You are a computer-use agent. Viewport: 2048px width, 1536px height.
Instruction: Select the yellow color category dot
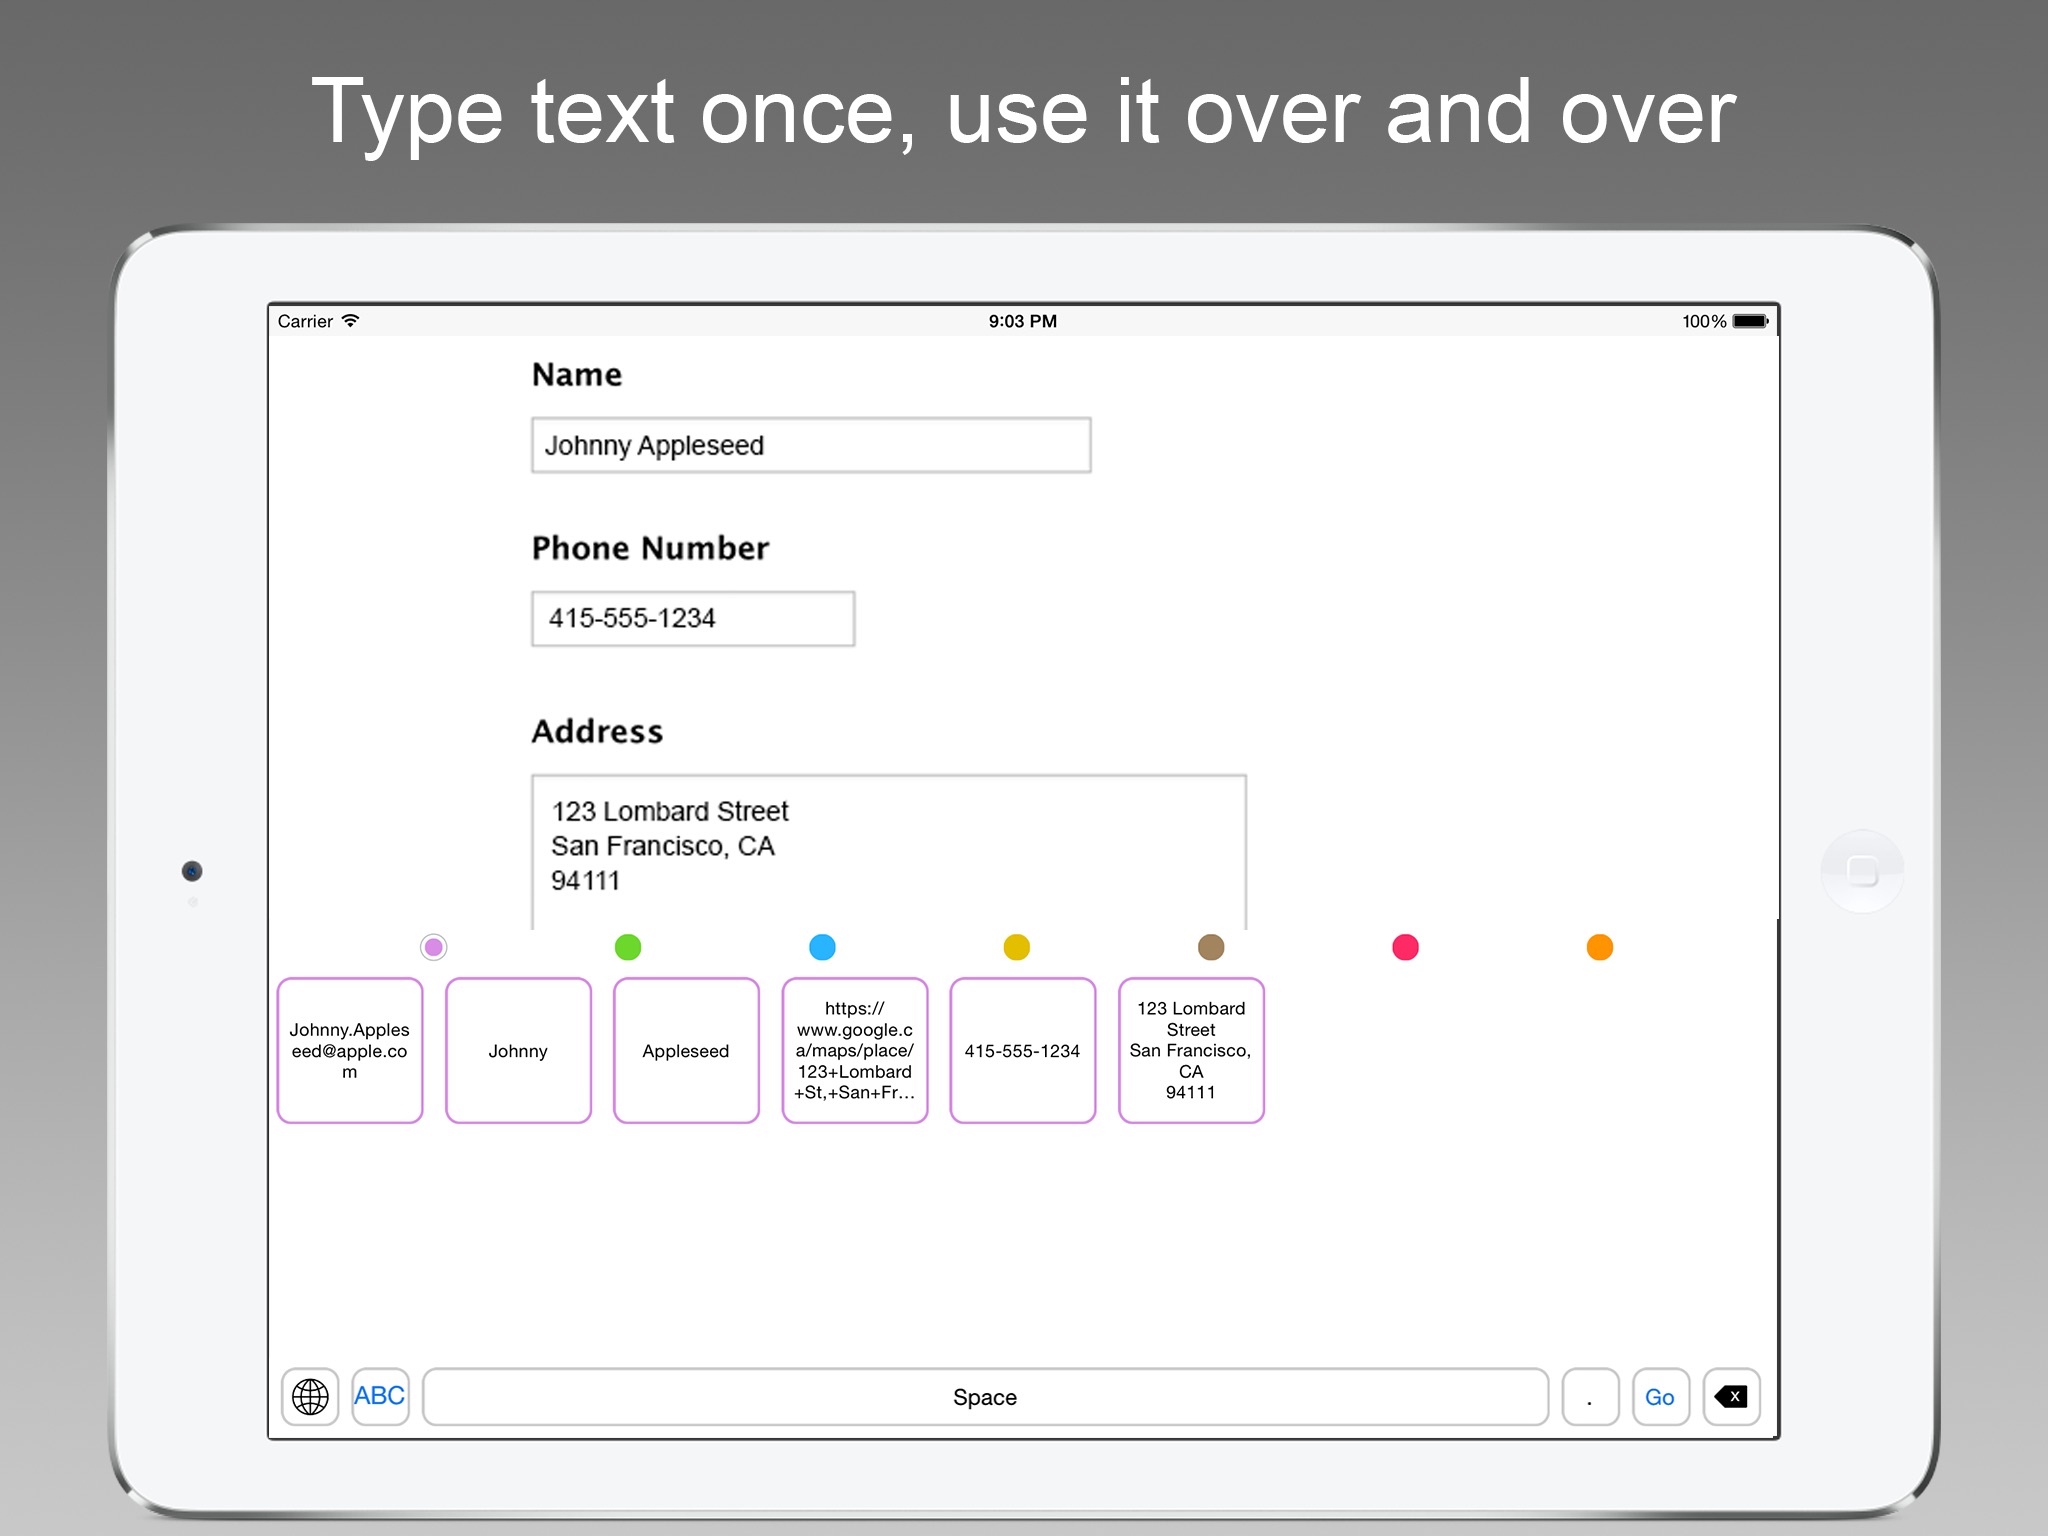pos(1017,947)
